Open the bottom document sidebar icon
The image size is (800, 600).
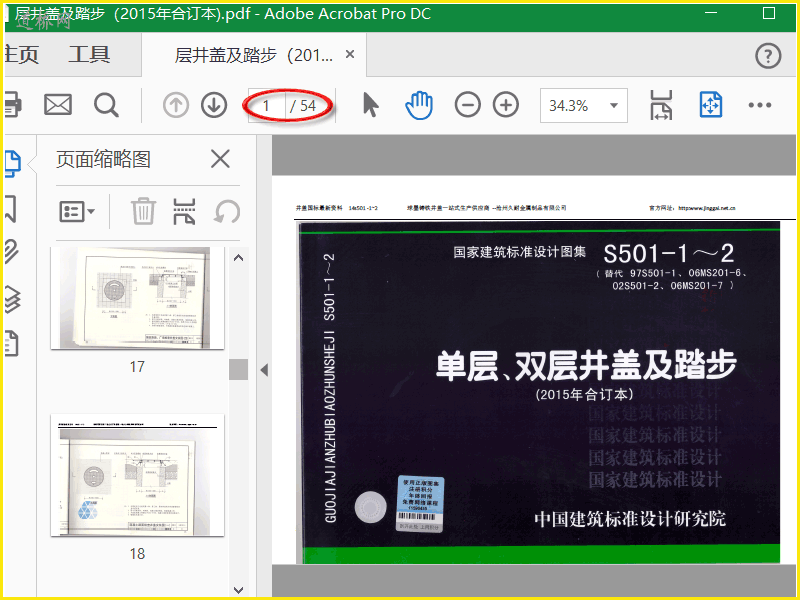(x=12, y=343)
